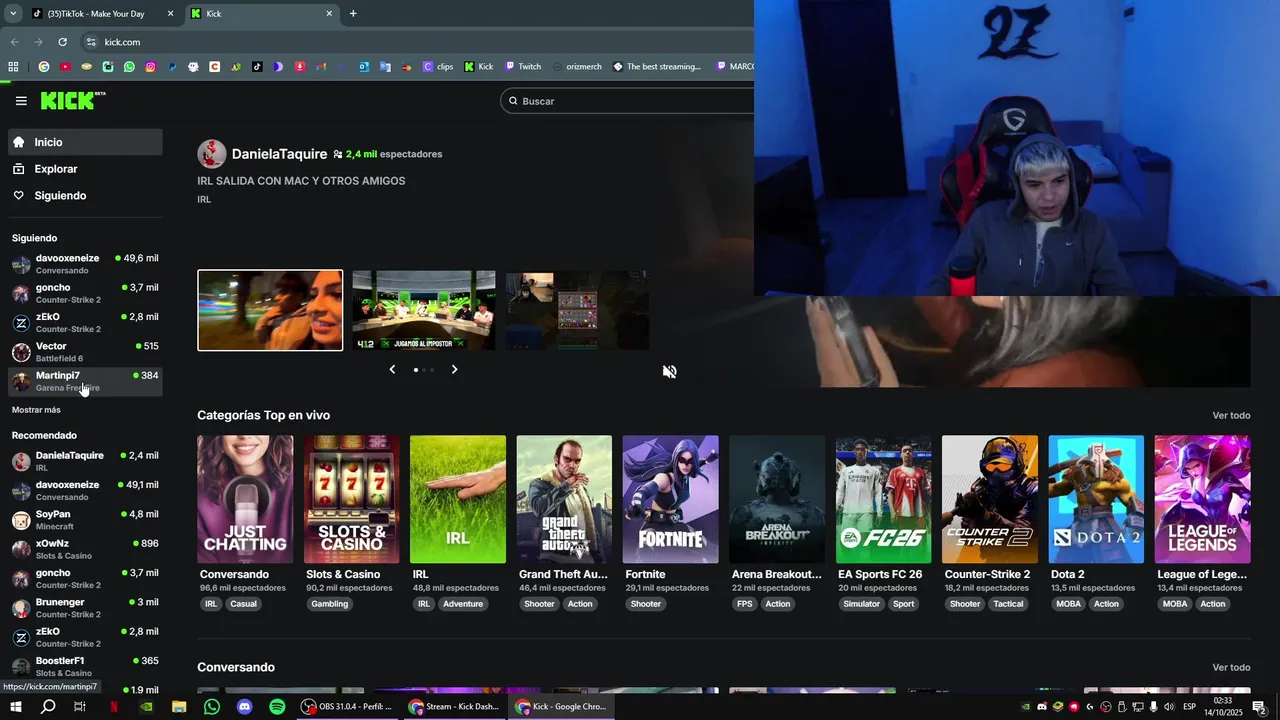Click the Adventure tag under IRL
This screenshot has height=720, width=1280.
(x=463, y=604)
